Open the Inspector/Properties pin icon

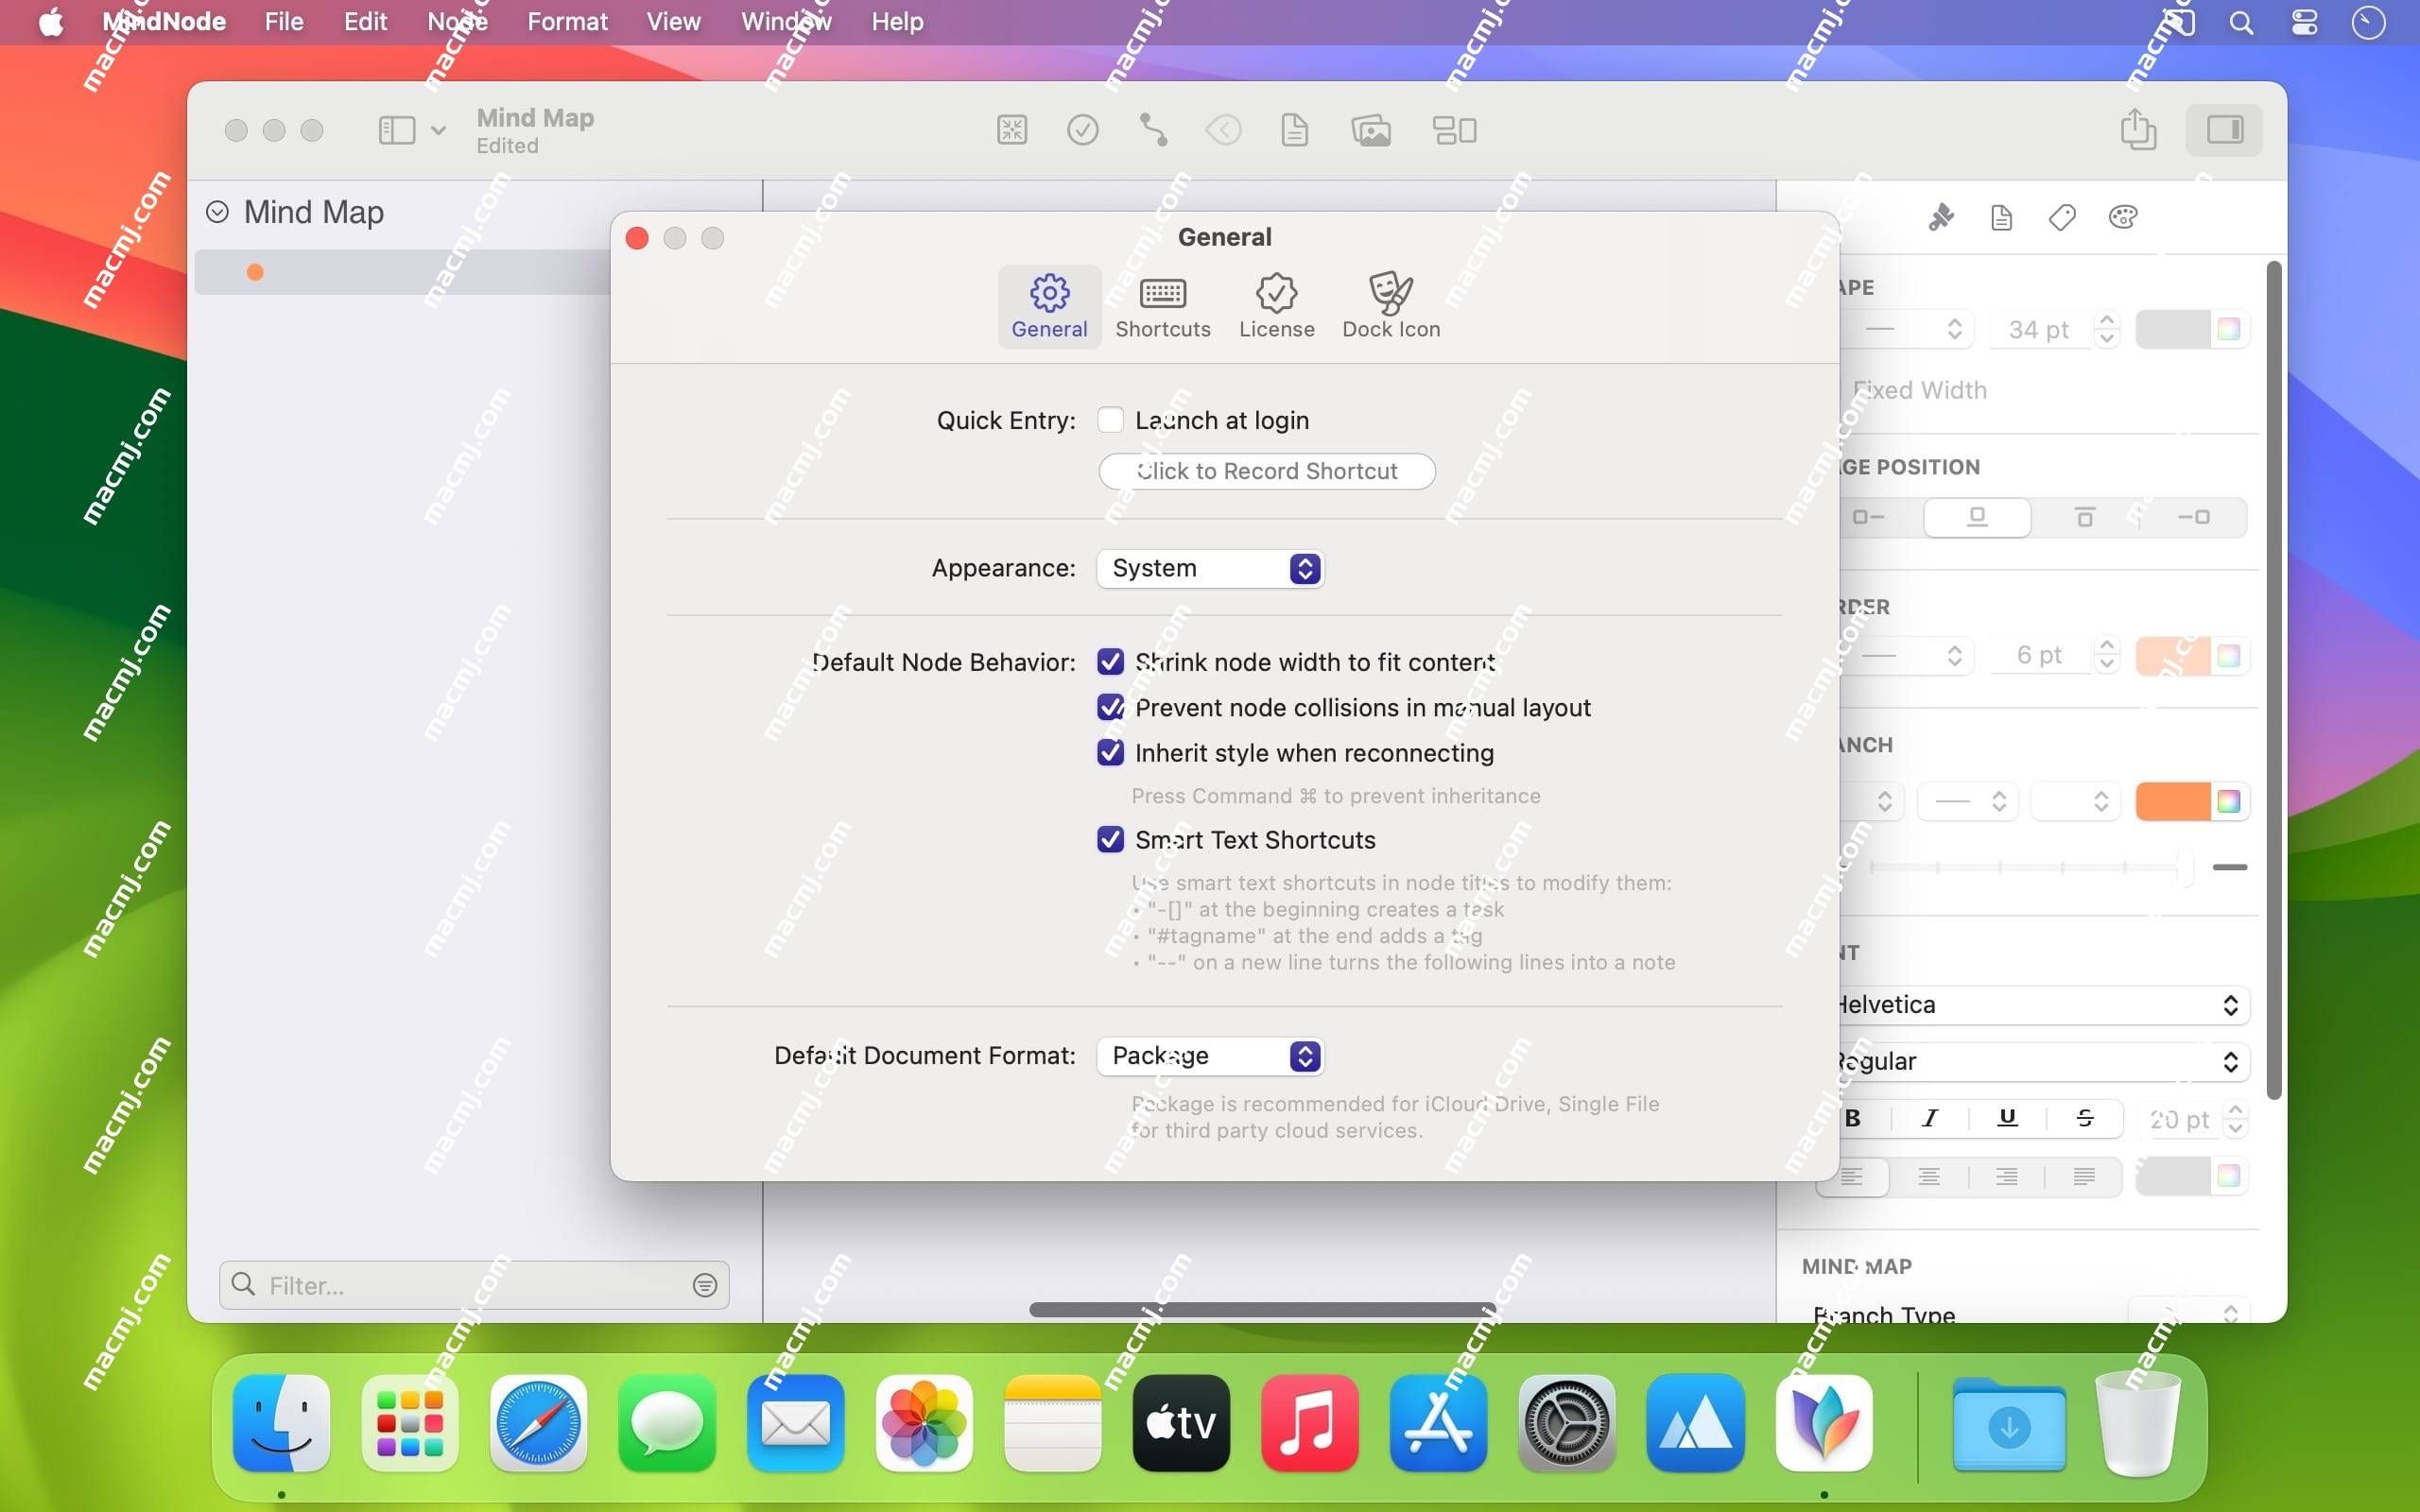pyautogui.click(x=1939, y=216)
